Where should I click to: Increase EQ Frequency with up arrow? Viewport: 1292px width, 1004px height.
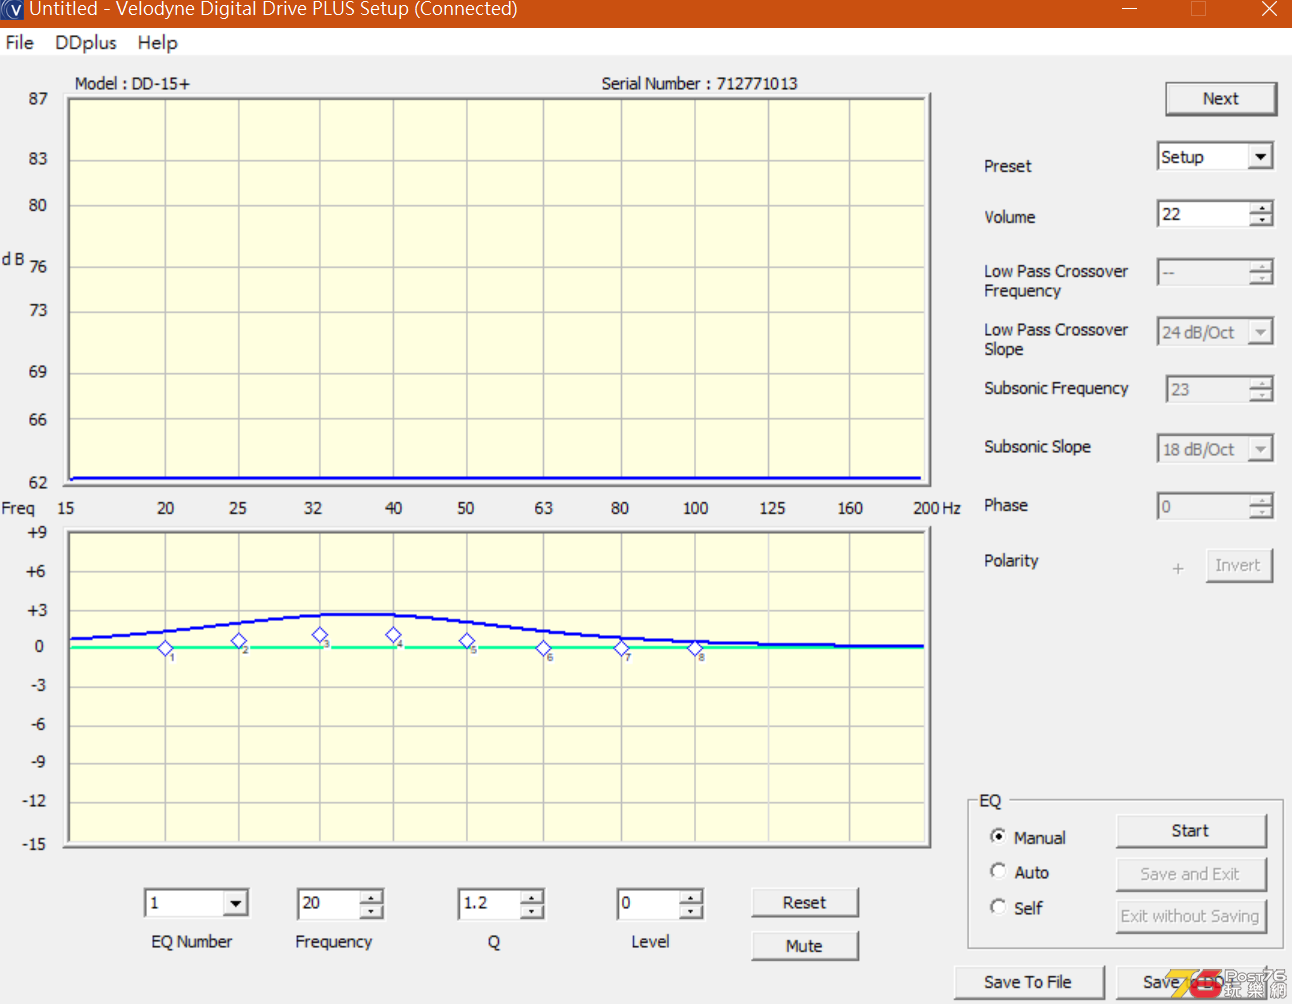click(371, 897)
